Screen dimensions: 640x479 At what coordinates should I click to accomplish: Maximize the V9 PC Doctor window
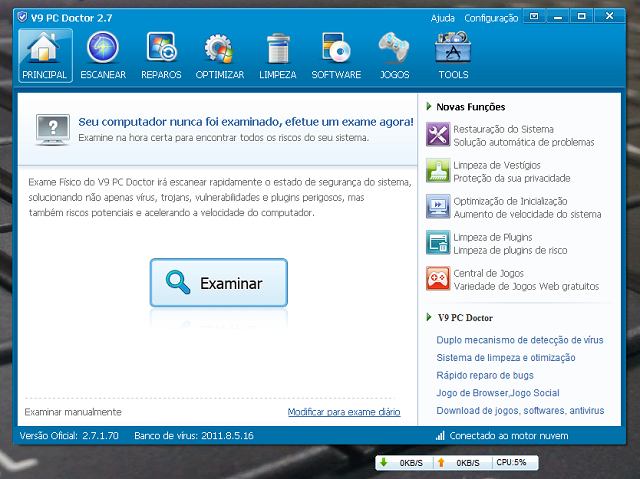[582, 16]
